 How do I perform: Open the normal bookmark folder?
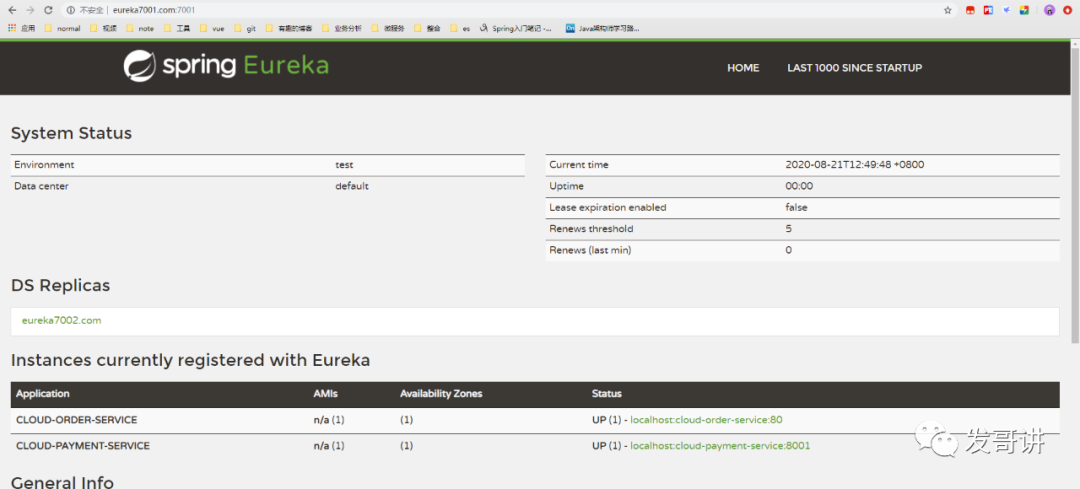tap(63, 28)
